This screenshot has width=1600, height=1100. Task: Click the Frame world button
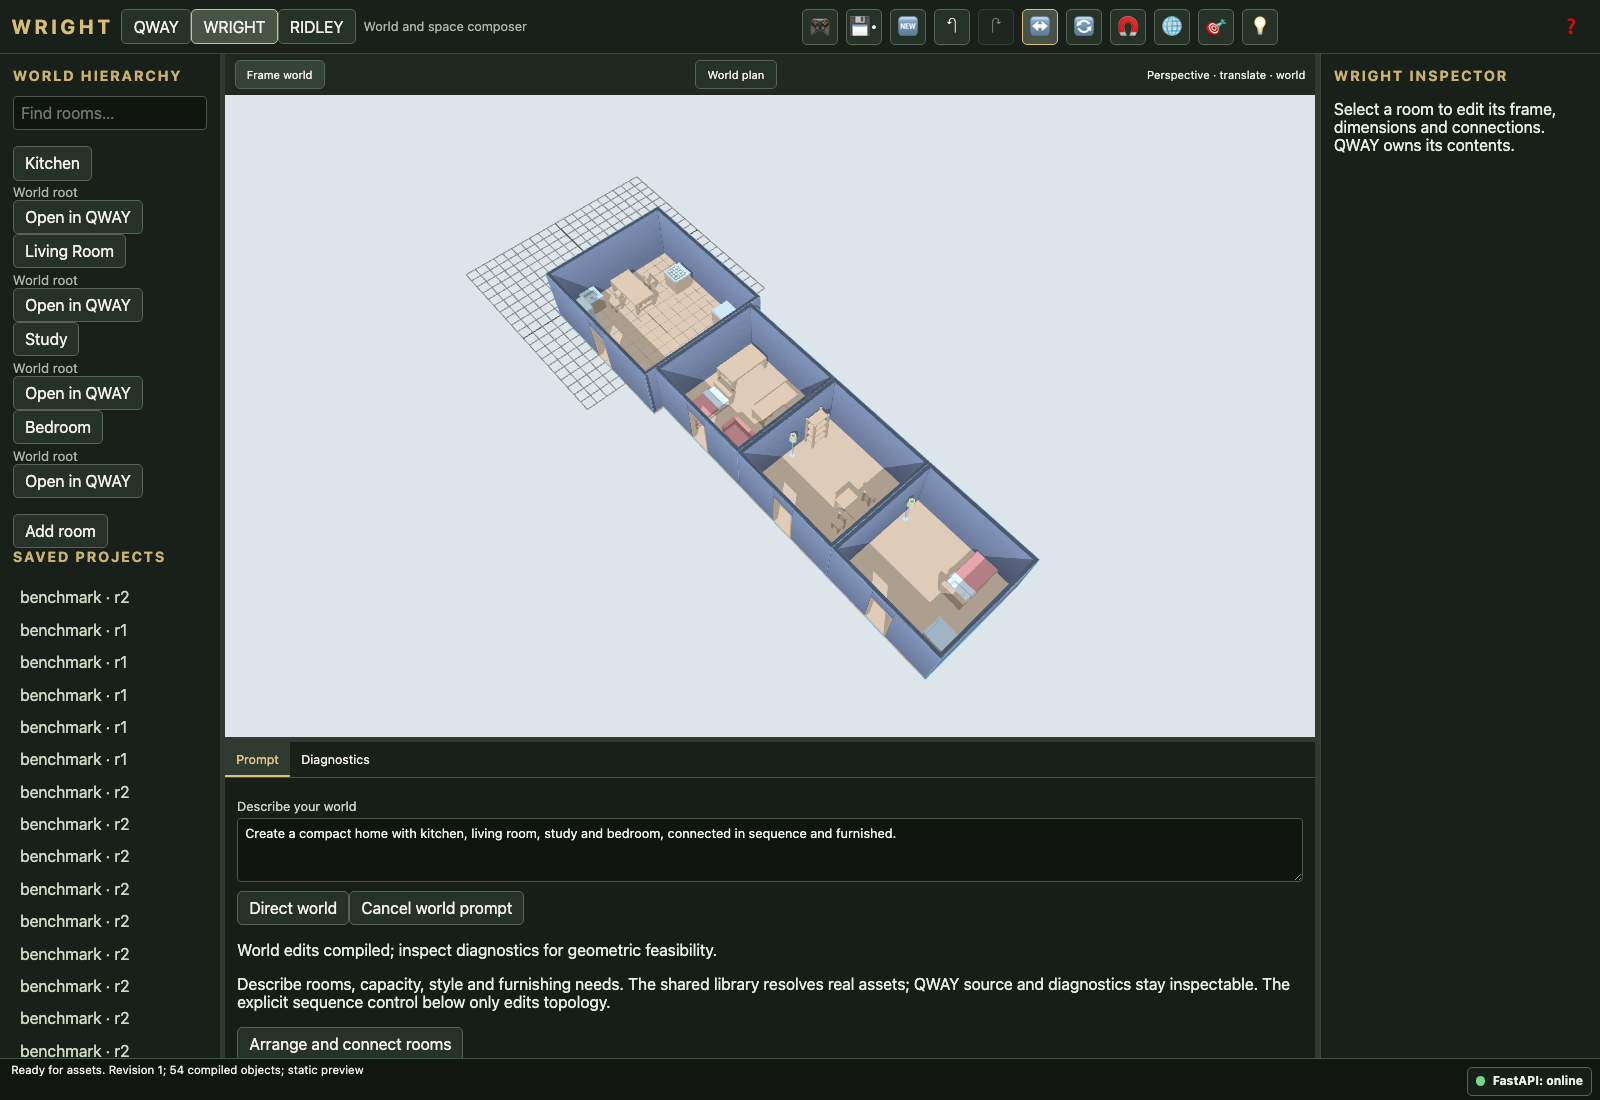point(280,75)
